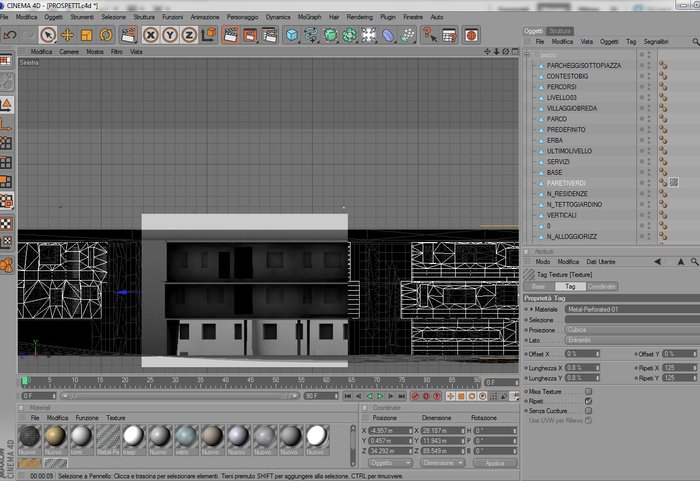Click the timeline frame 0 marker
Image resolution: width=700 pixels, height=481 pixels.
pos(25,381)
